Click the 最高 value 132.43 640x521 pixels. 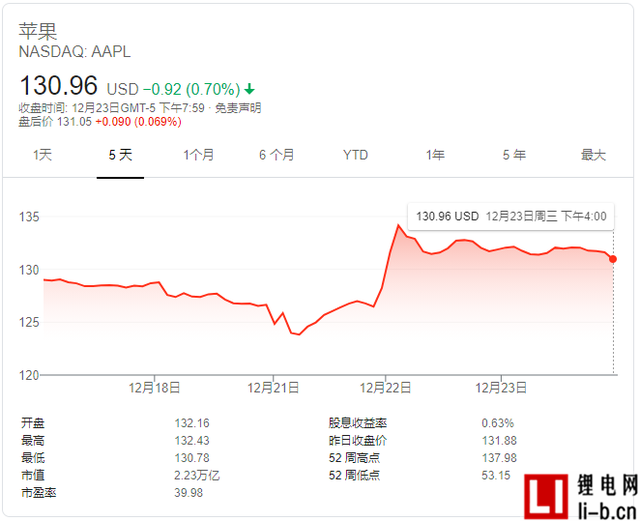point(192,441)
